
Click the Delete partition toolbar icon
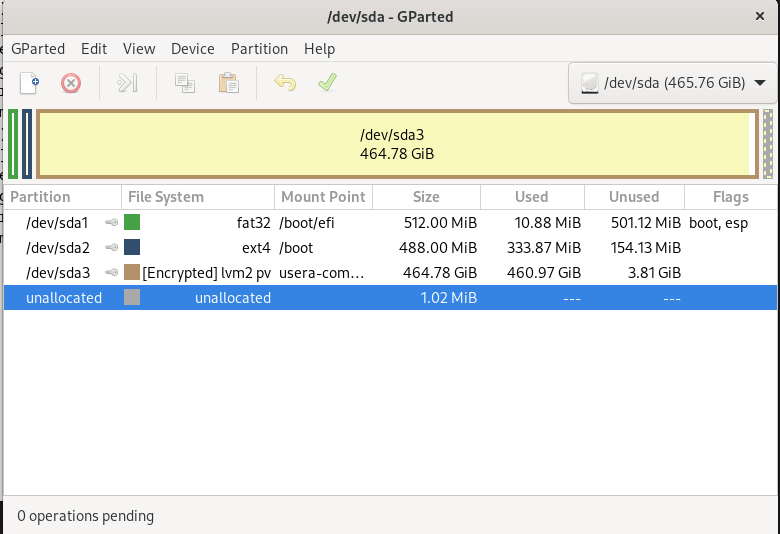pos(71,83)
